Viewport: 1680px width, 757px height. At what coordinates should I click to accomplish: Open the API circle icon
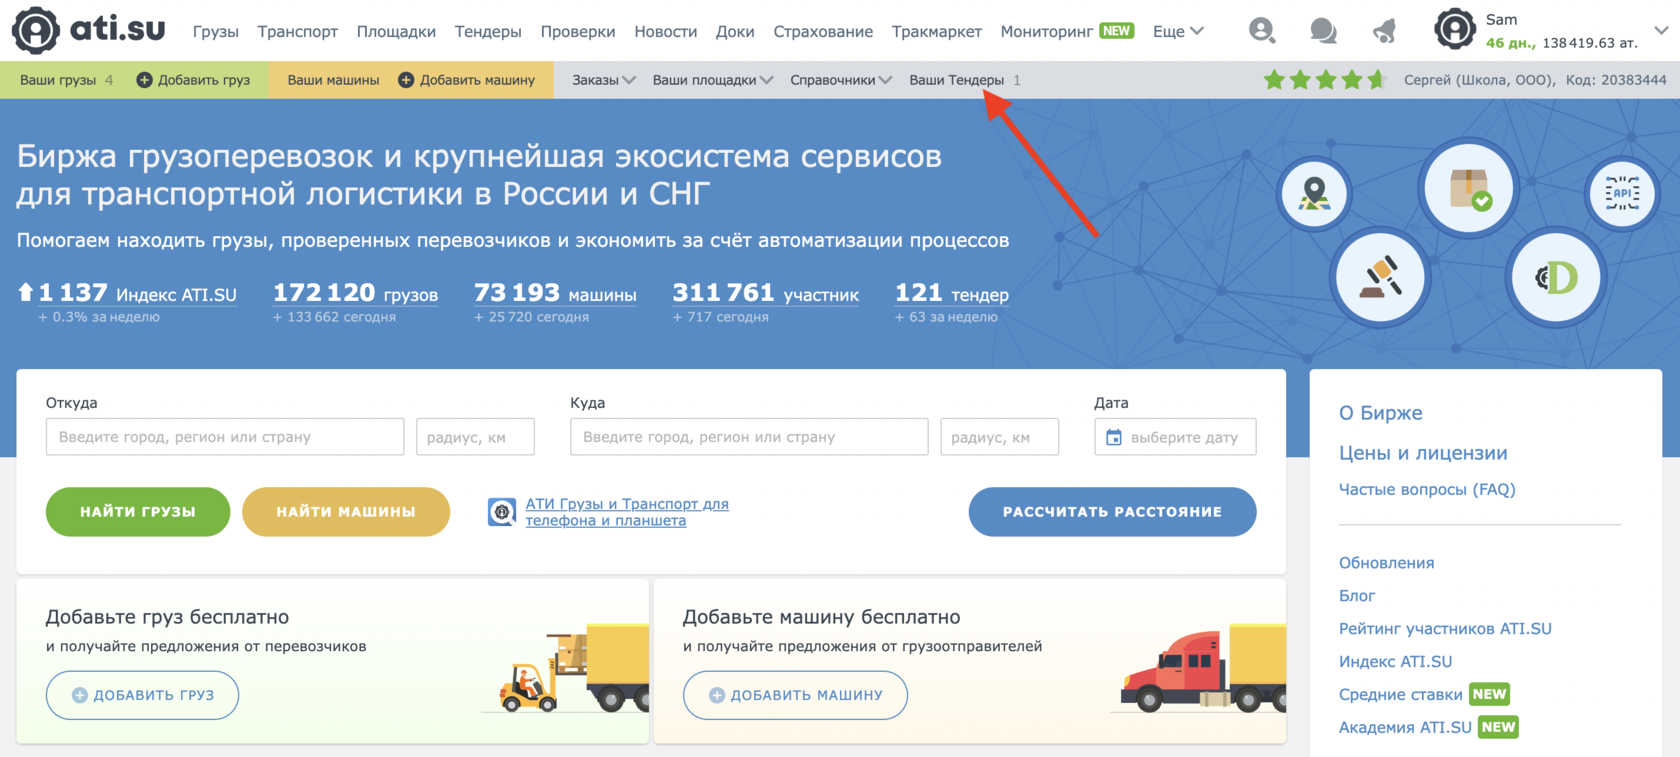(x=1622, y=193)
